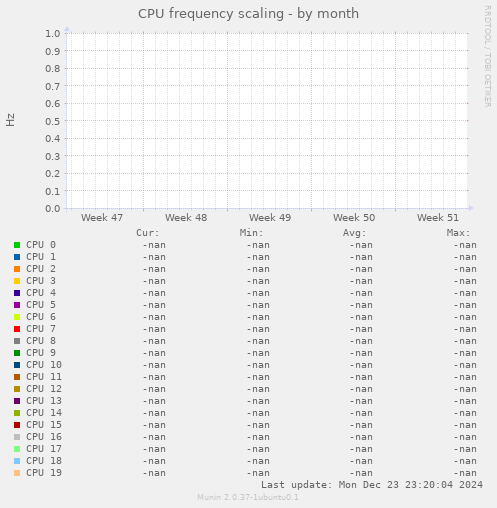497x508 pixels.
Task: Click the CPU 6 lime color swatch
Action: point(17,317)
